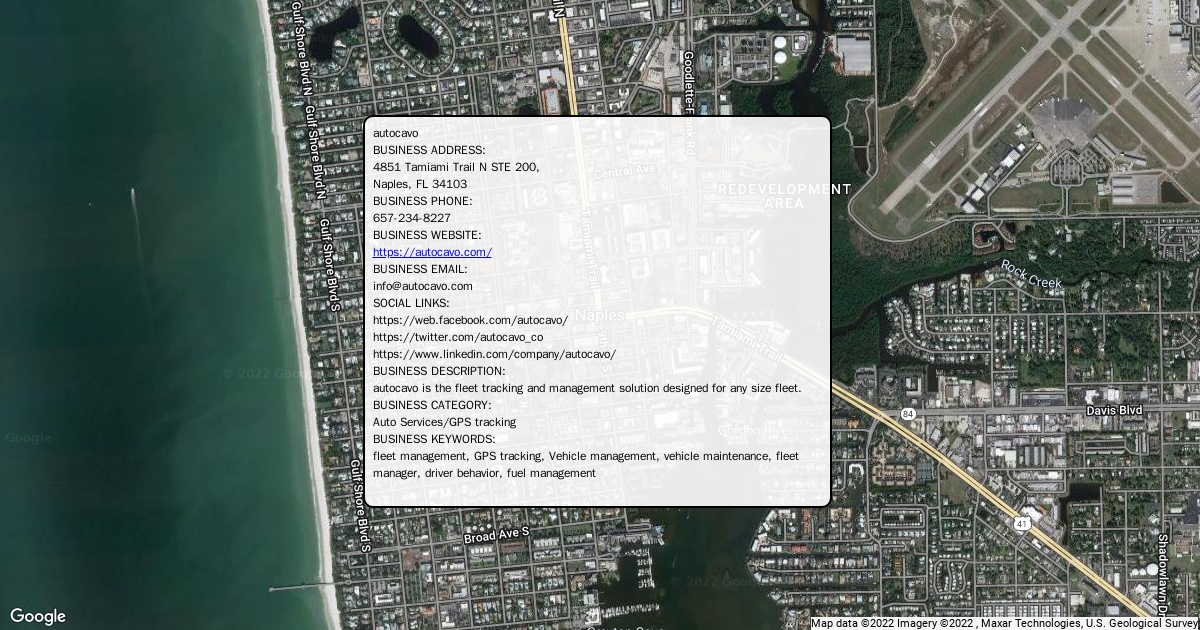Click the route 84 highway shield

(x=907, y=413)
